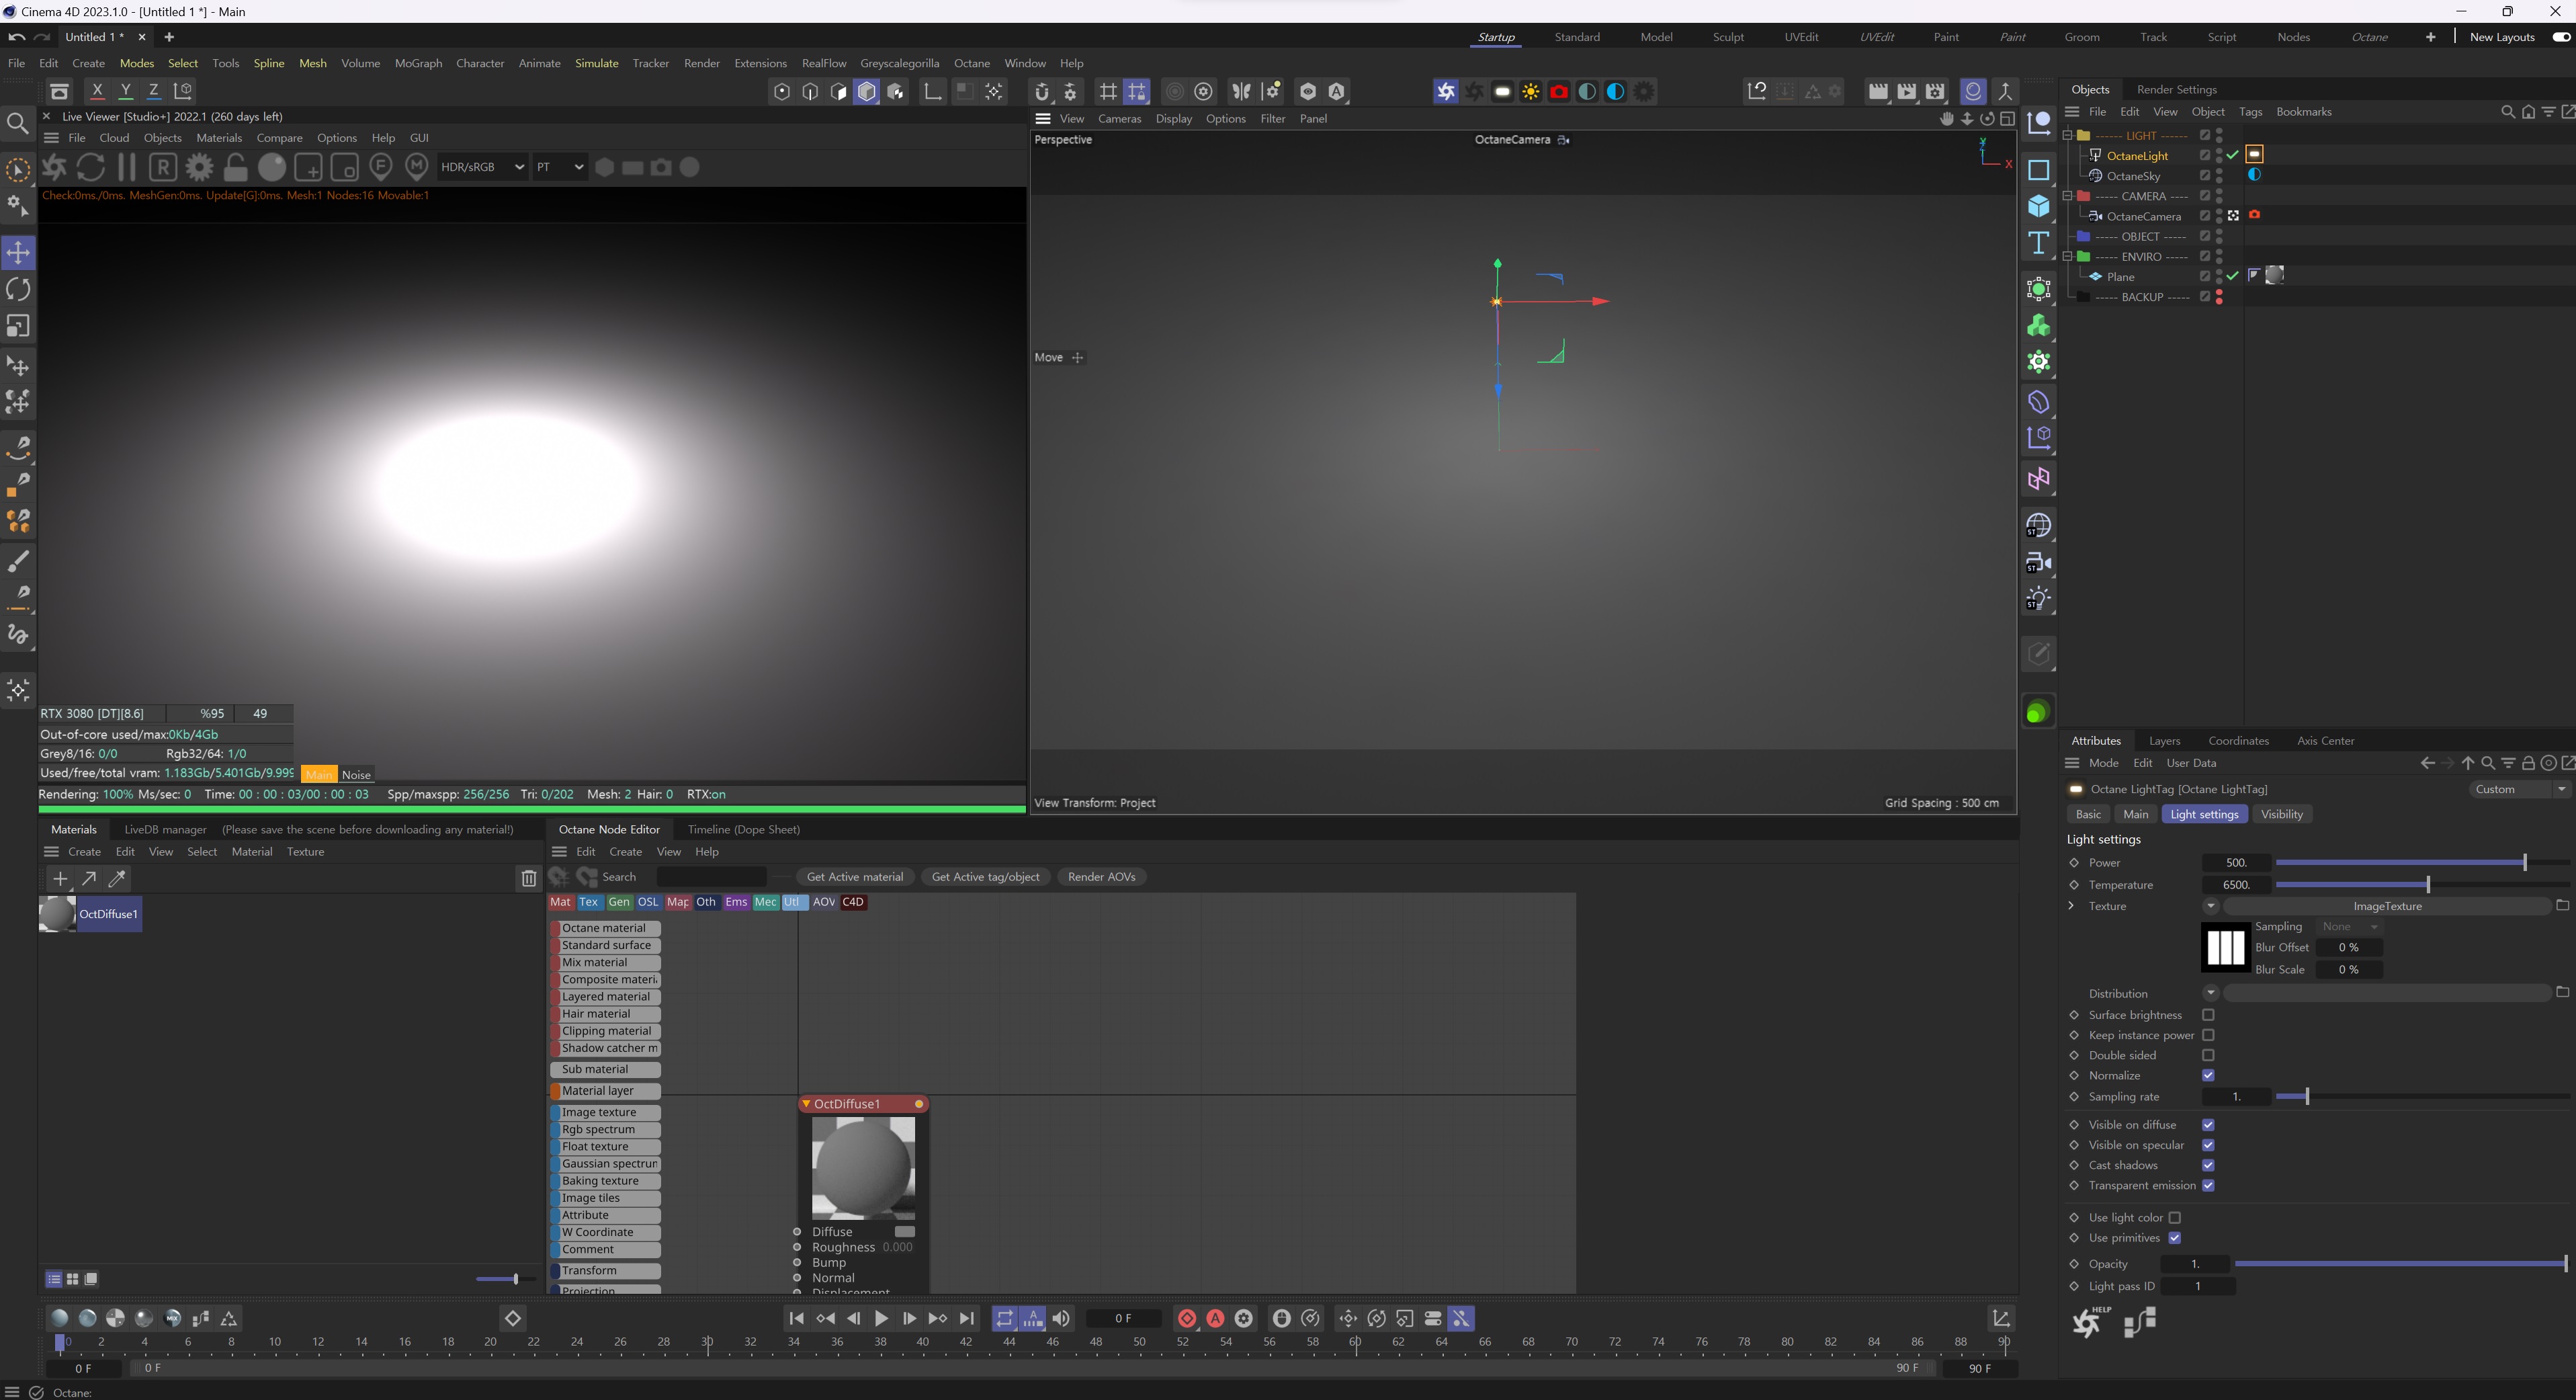Open Live Viewer settings gear icon
The height and width of the screenshot is (1400, 2576).
click(x=199, y=167)
